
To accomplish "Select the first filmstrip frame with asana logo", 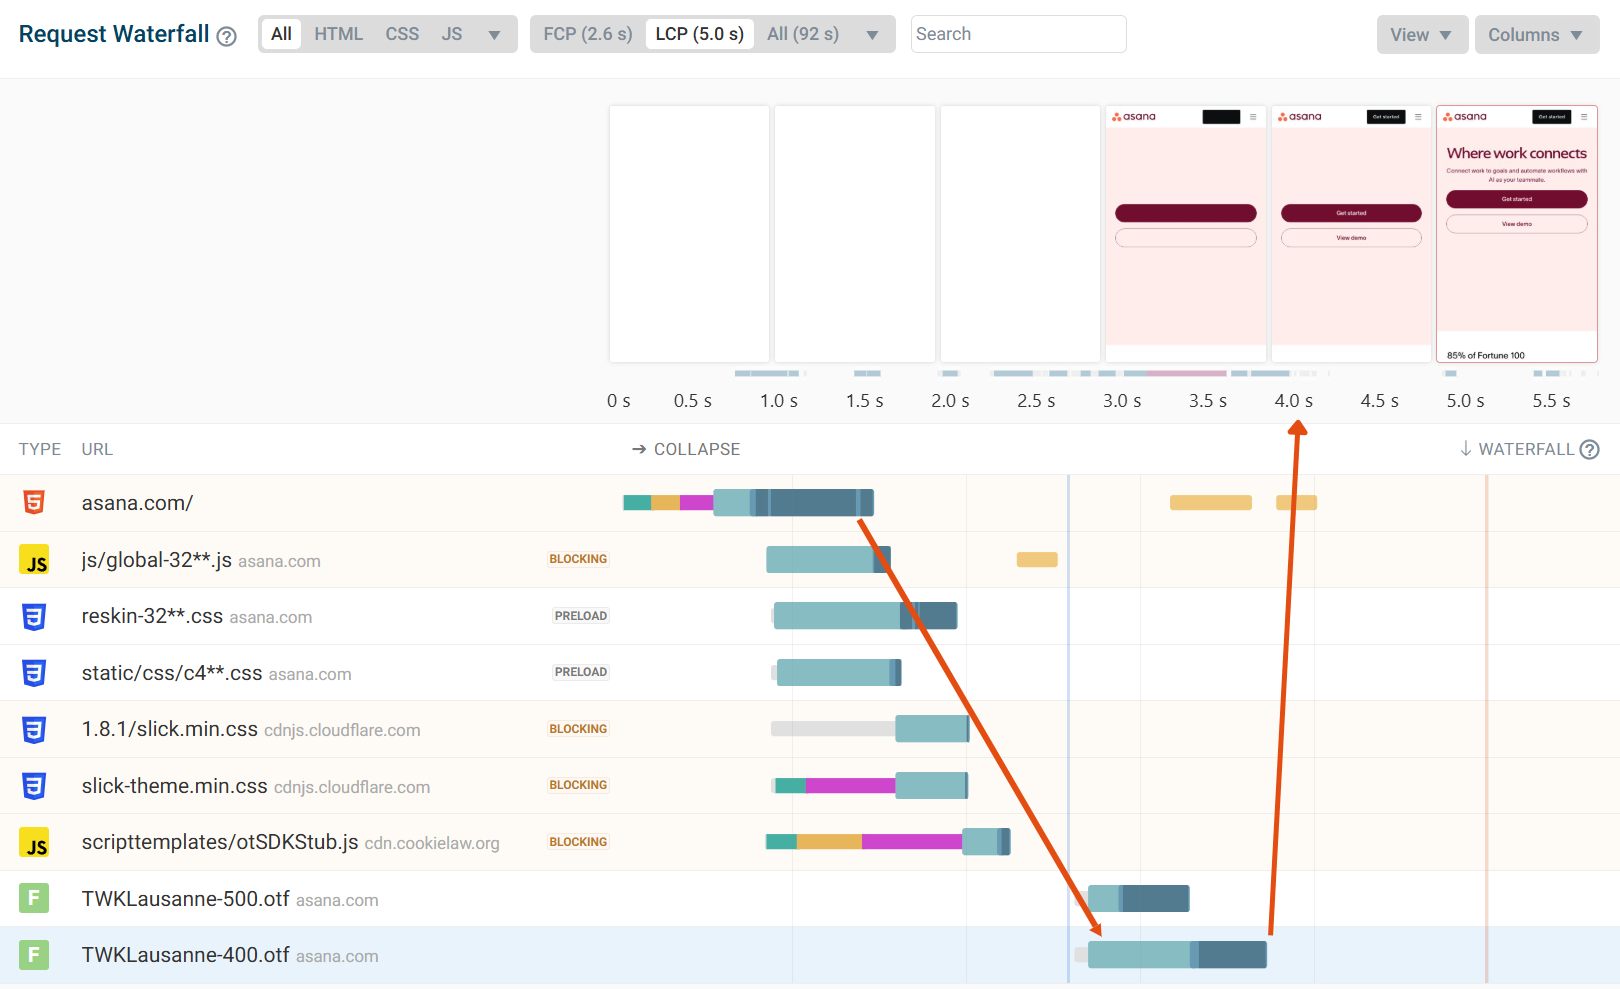I will click(1185, 234).
